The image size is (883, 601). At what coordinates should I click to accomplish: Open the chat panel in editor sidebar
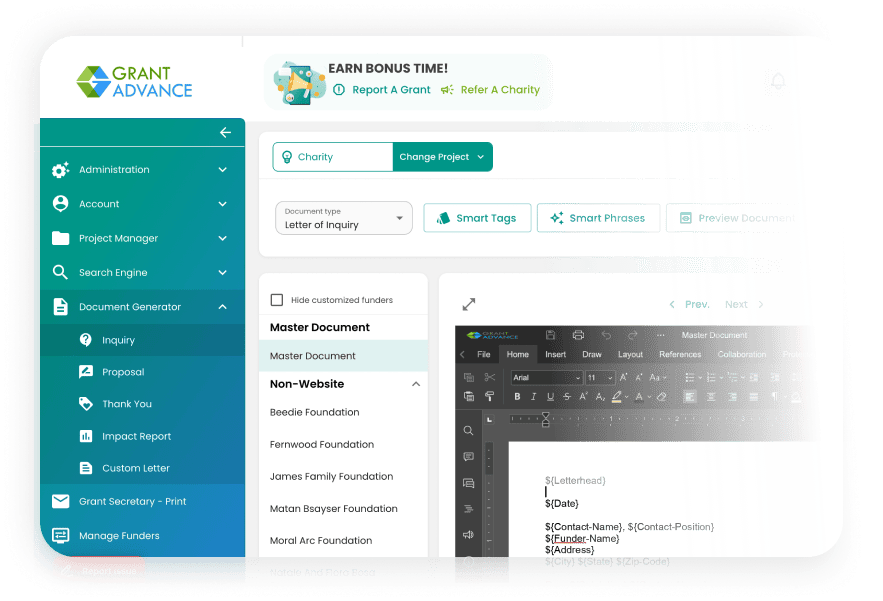pos(468,483)
